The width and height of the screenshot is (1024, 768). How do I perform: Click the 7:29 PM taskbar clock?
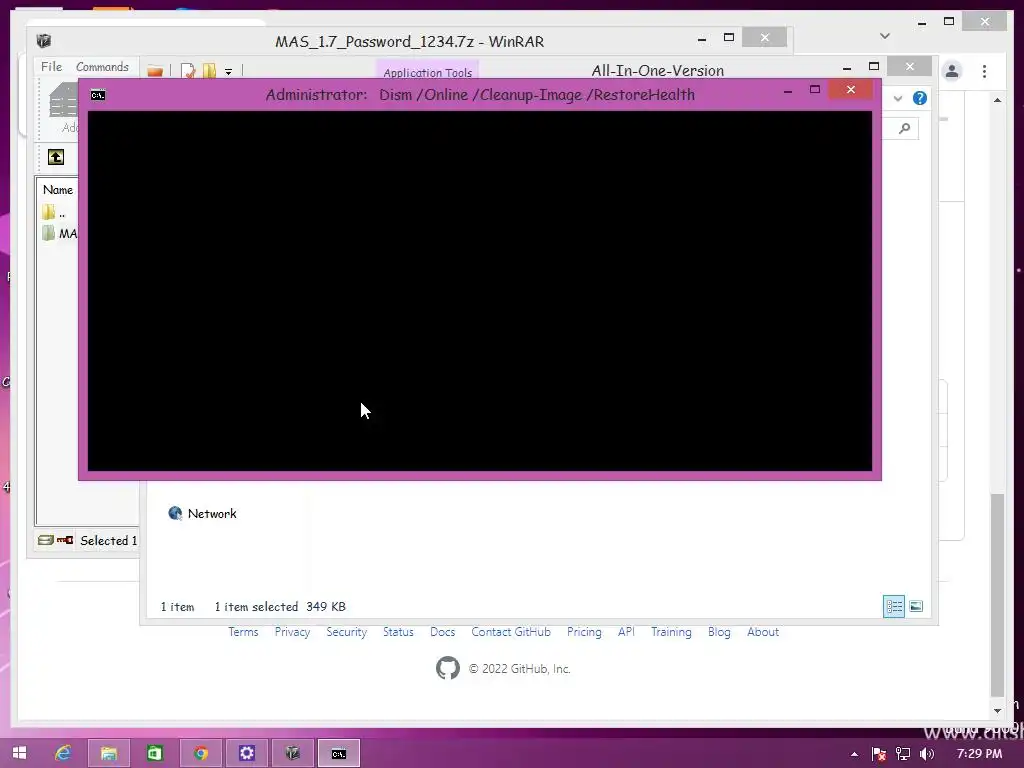pyautogui.click(x=979, y=754)
